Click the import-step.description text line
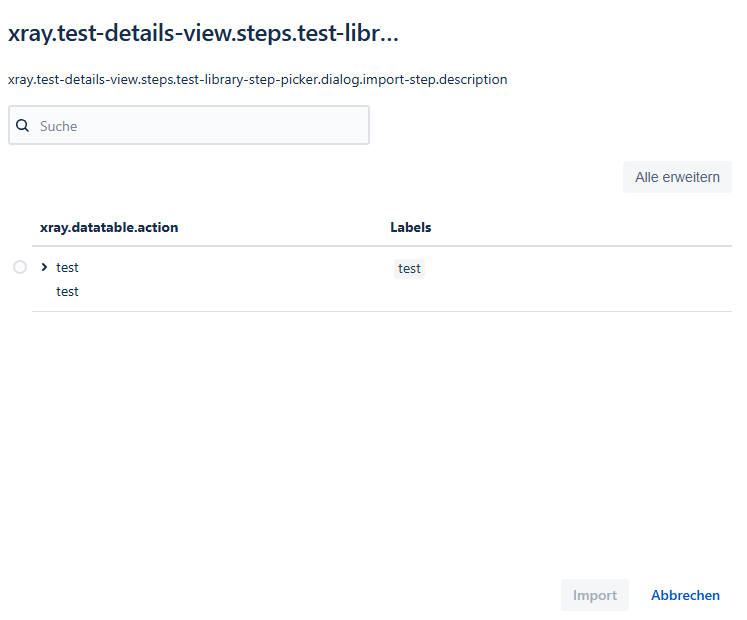This screenshot has width=747, height=620. (257, 79)
